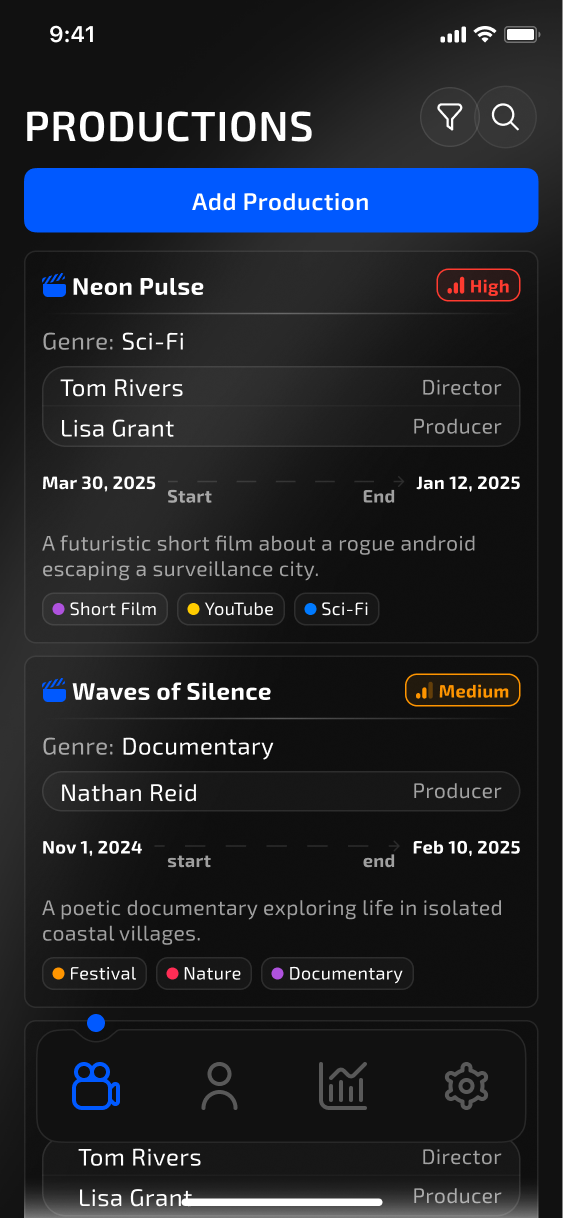This screenshot has width=563, height=1218.
Task: Select the Short Film tag
Action: click(105, 609)
